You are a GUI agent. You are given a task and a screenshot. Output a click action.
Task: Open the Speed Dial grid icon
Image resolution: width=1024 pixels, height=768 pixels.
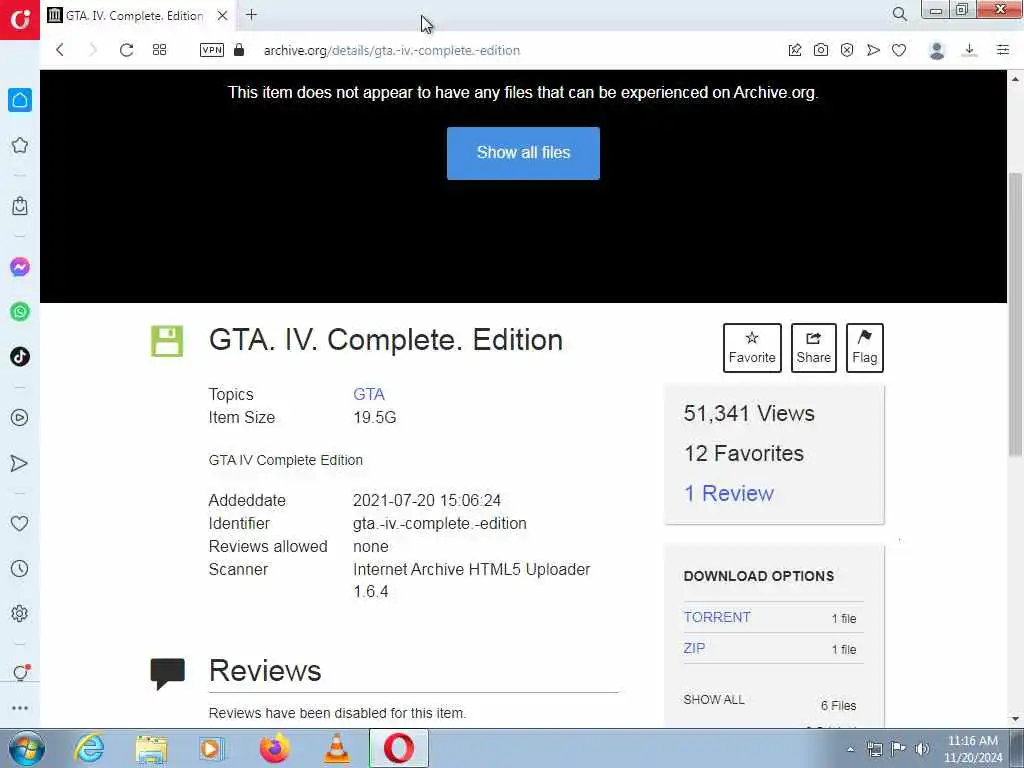click(159, 50)
